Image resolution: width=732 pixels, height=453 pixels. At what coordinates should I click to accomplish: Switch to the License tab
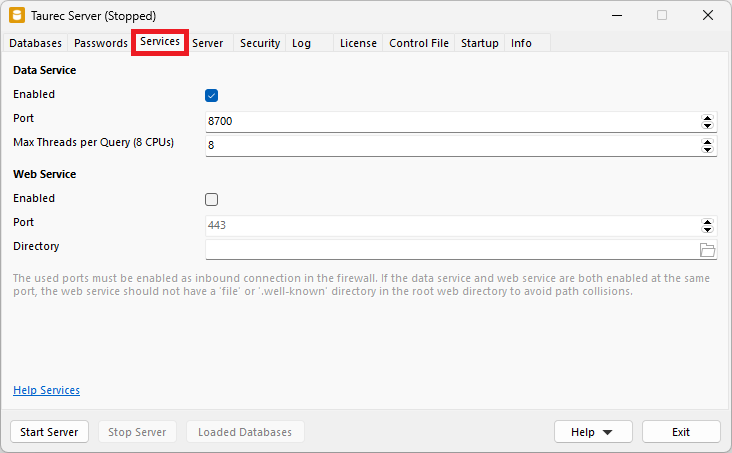pyautogui.click(x=358, y=43)
